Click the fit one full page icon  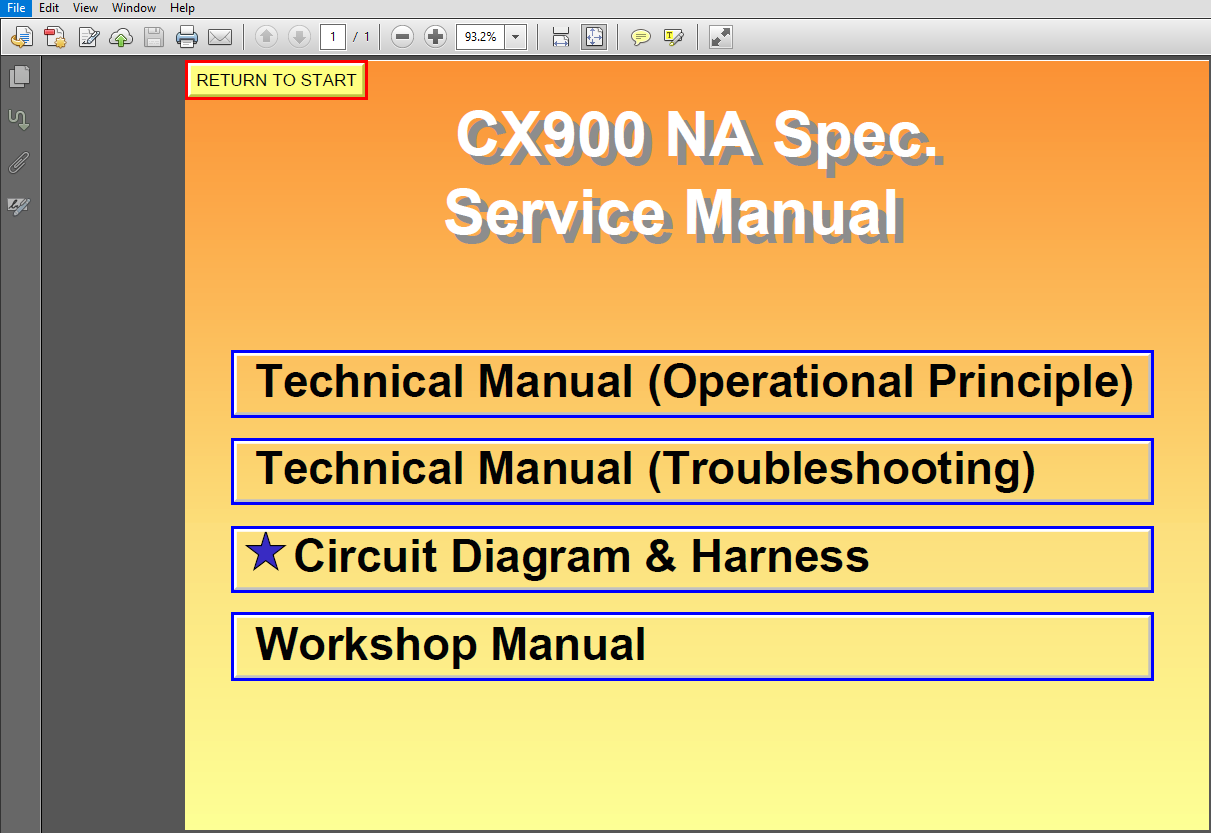point(594,38)
